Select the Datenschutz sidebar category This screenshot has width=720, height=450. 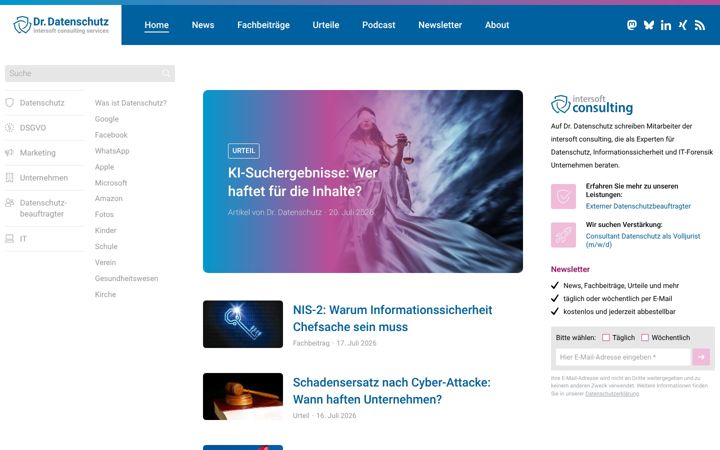click(x=42, y=103)
